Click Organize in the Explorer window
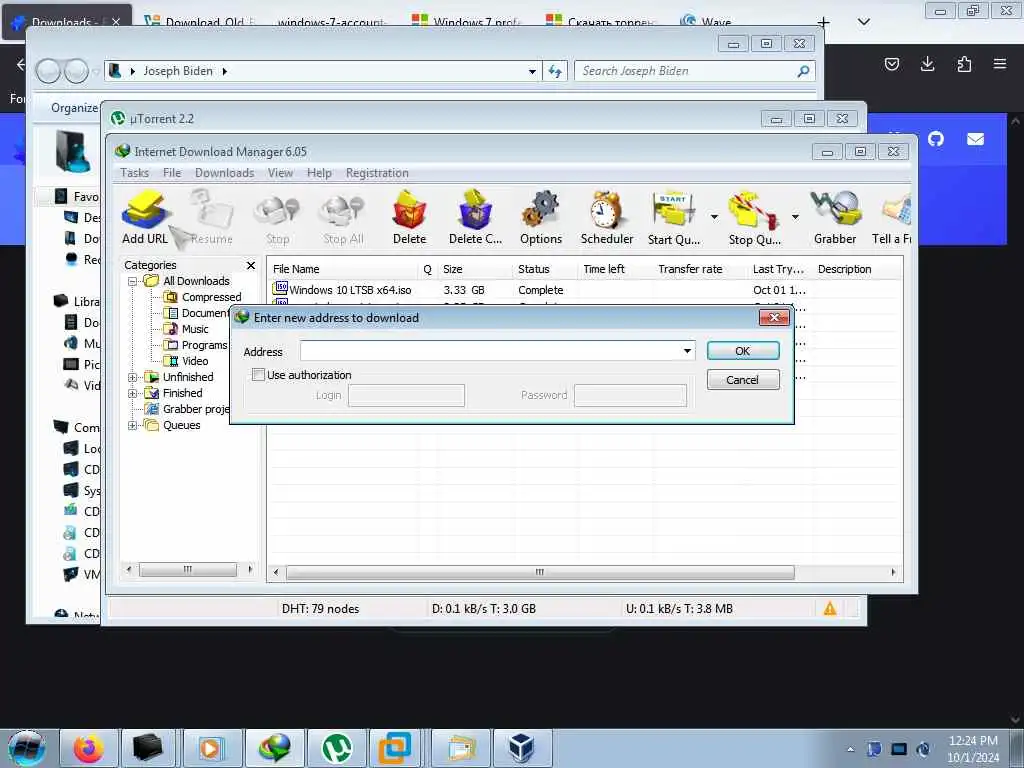The image size is (1024, 768). coord(74,108)
